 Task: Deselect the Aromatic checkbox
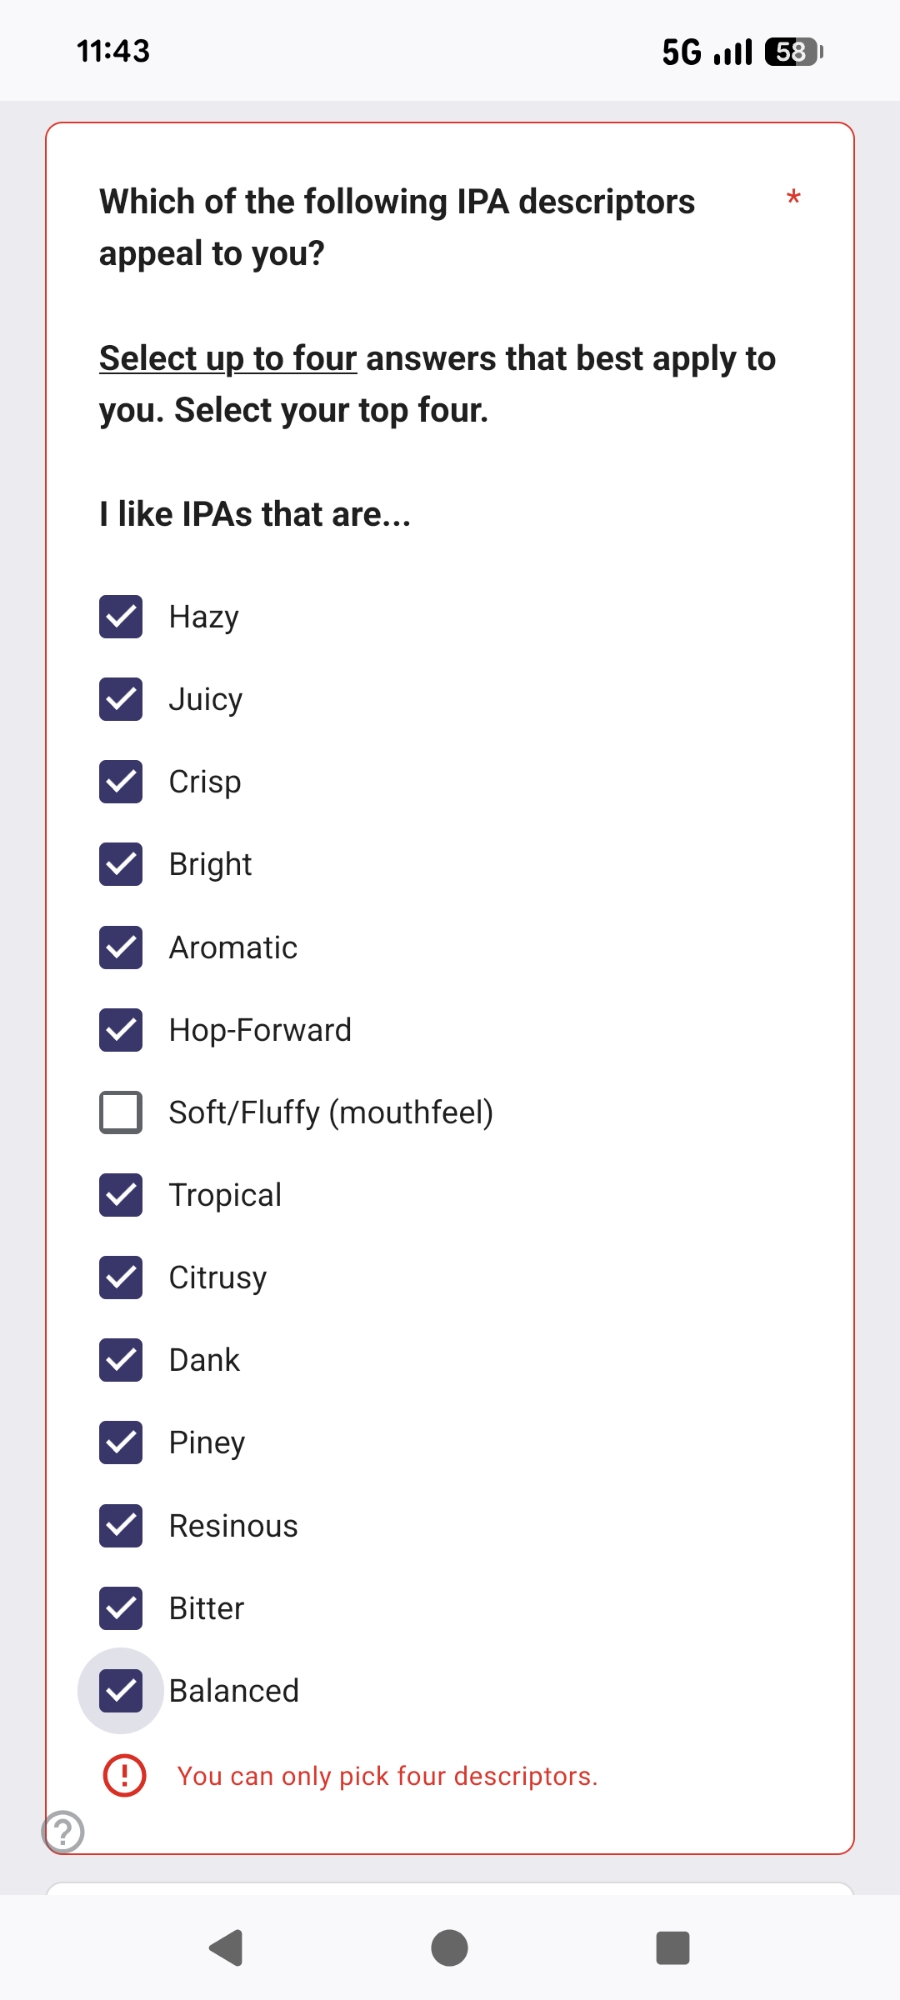(121, 947)
